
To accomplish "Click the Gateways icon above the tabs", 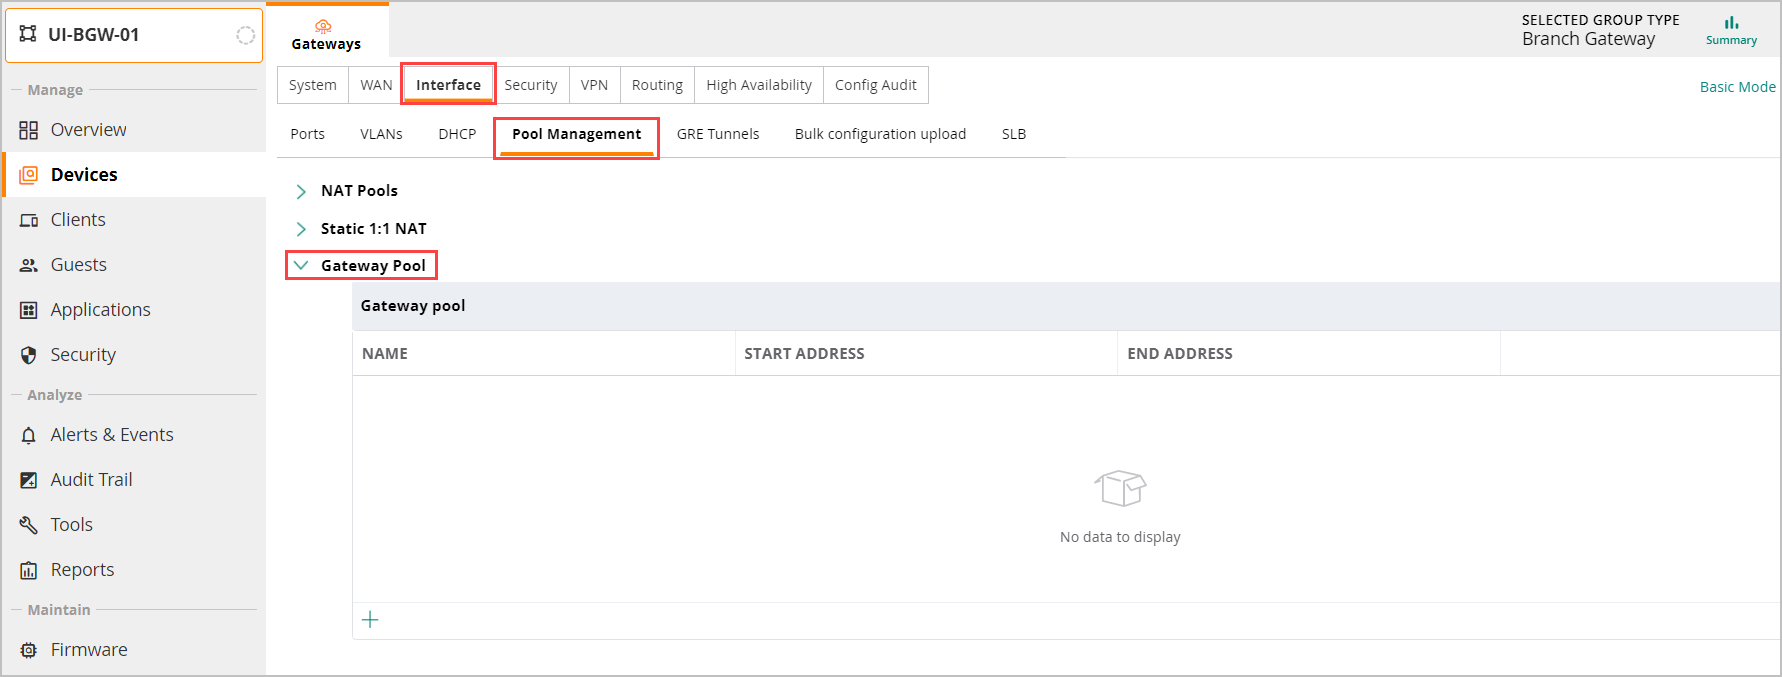I will (323, 26).
